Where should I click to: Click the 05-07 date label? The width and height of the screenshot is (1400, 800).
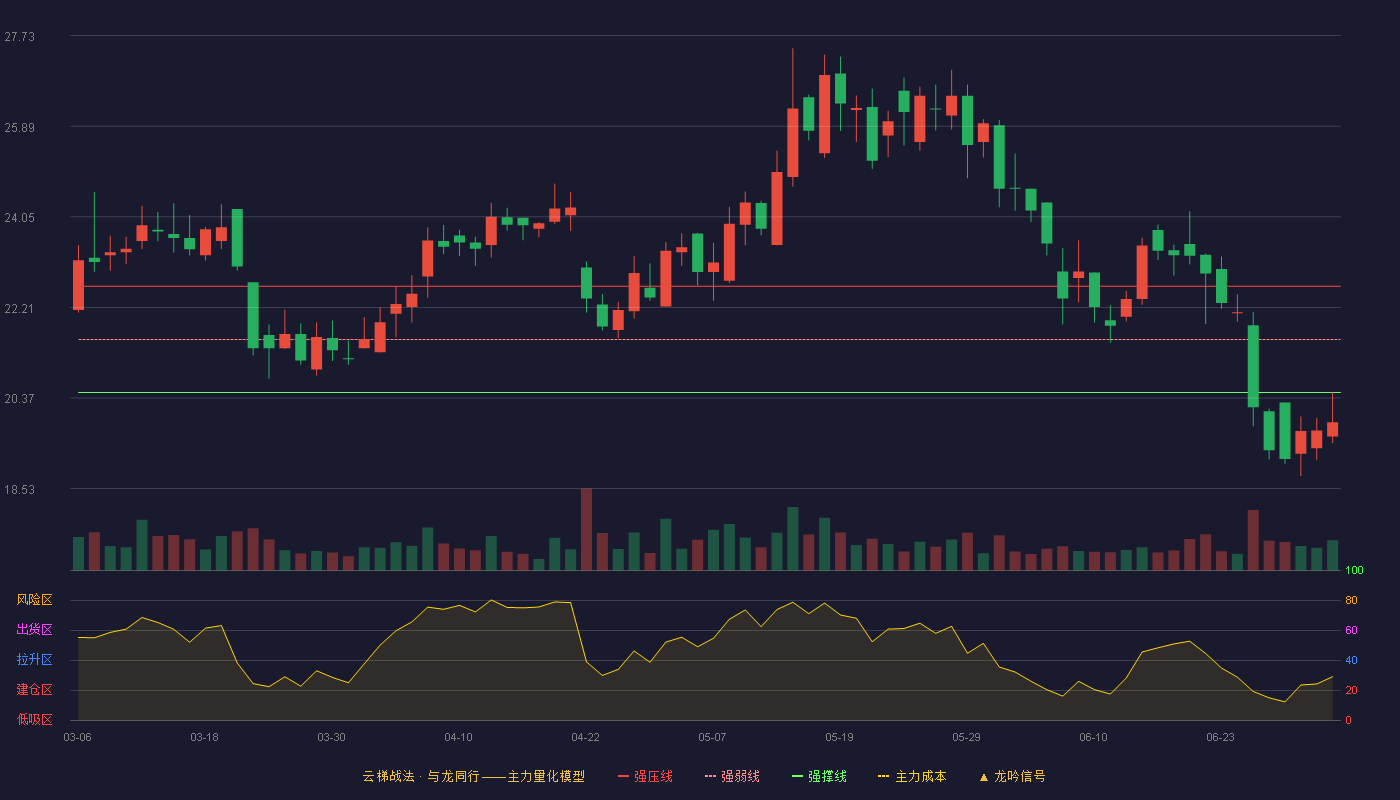click(x=713, y=737)
